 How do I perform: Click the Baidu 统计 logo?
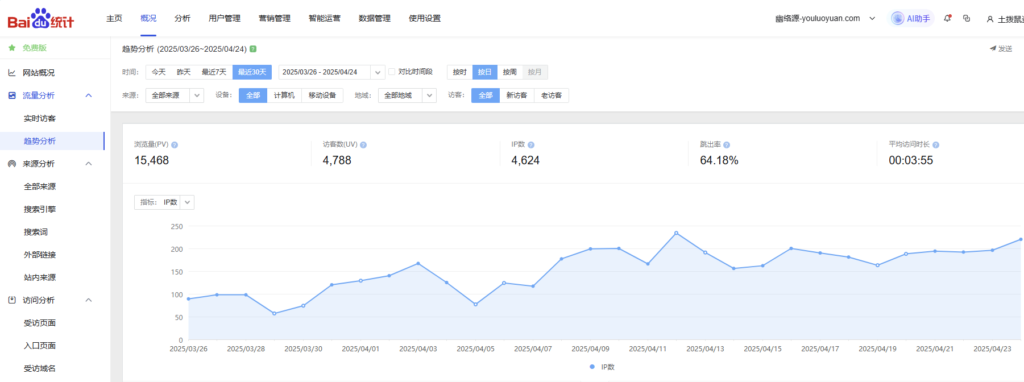pos(40,18)
